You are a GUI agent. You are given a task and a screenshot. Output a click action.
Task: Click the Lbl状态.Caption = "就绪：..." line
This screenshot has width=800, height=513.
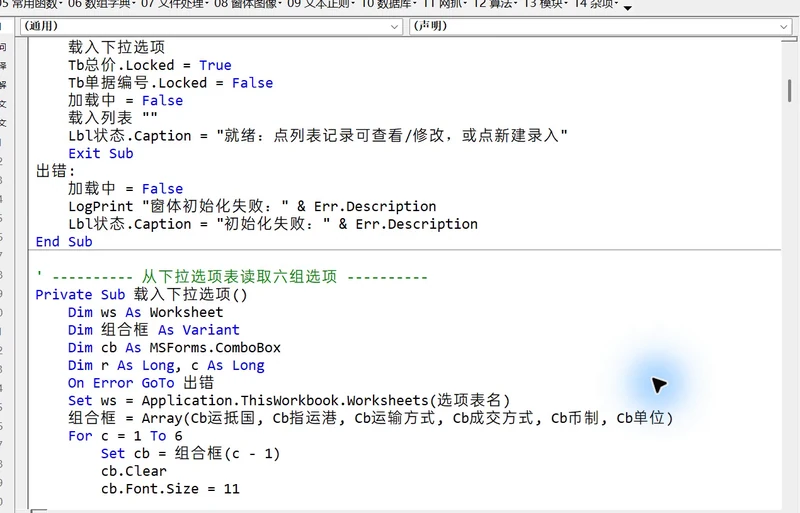[318, 136]
